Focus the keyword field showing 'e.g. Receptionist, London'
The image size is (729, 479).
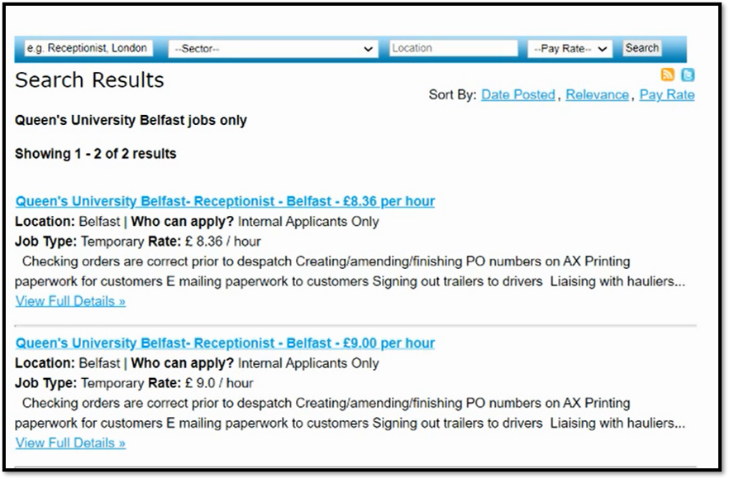coord(88,48)
